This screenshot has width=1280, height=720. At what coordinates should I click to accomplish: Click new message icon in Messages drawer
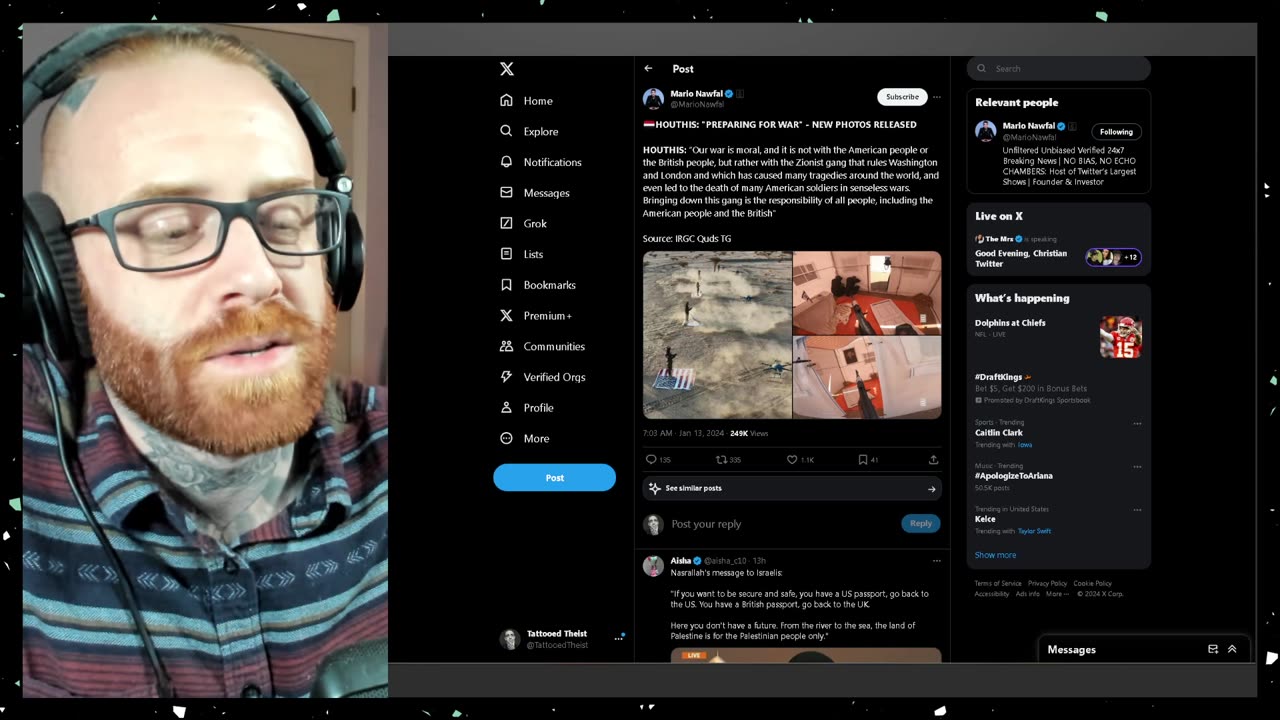point(1213,649)
